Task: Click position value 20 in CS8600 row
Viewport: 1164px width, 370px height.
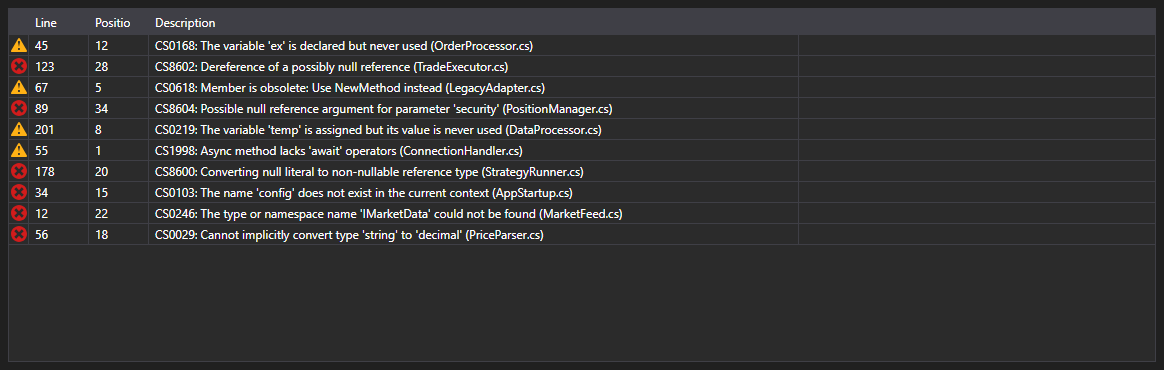Action: (x=119, y=172)
